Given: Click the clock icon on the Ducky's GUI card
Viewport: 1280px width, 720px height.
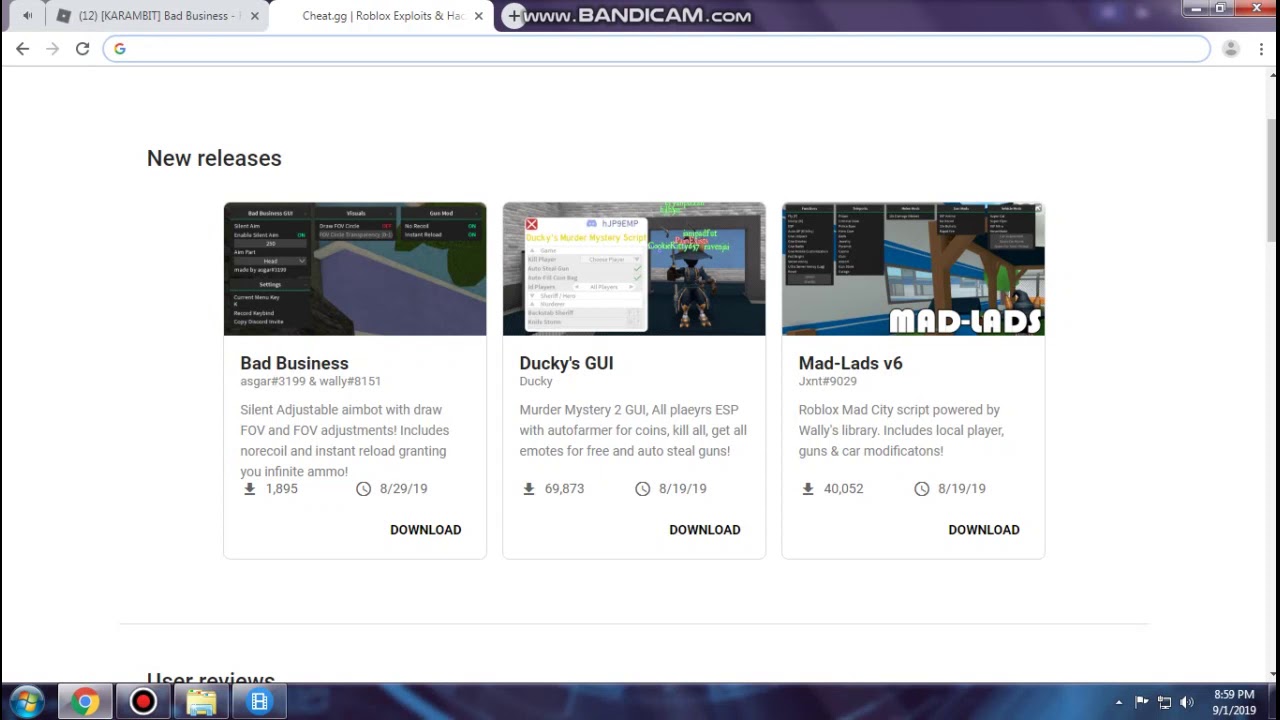Looking at the screenshot, I should pyautogui.click(x=642, y=489).
